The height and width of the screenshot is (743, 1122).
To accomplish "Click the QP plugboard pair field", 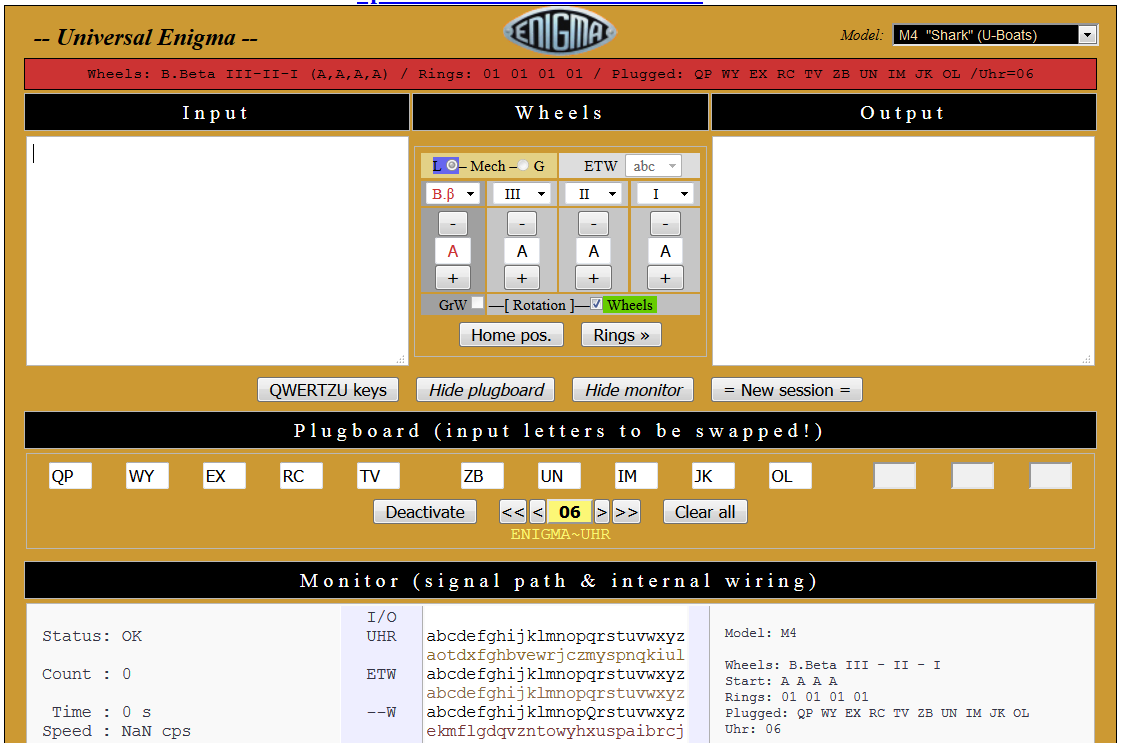I will 70,475.
